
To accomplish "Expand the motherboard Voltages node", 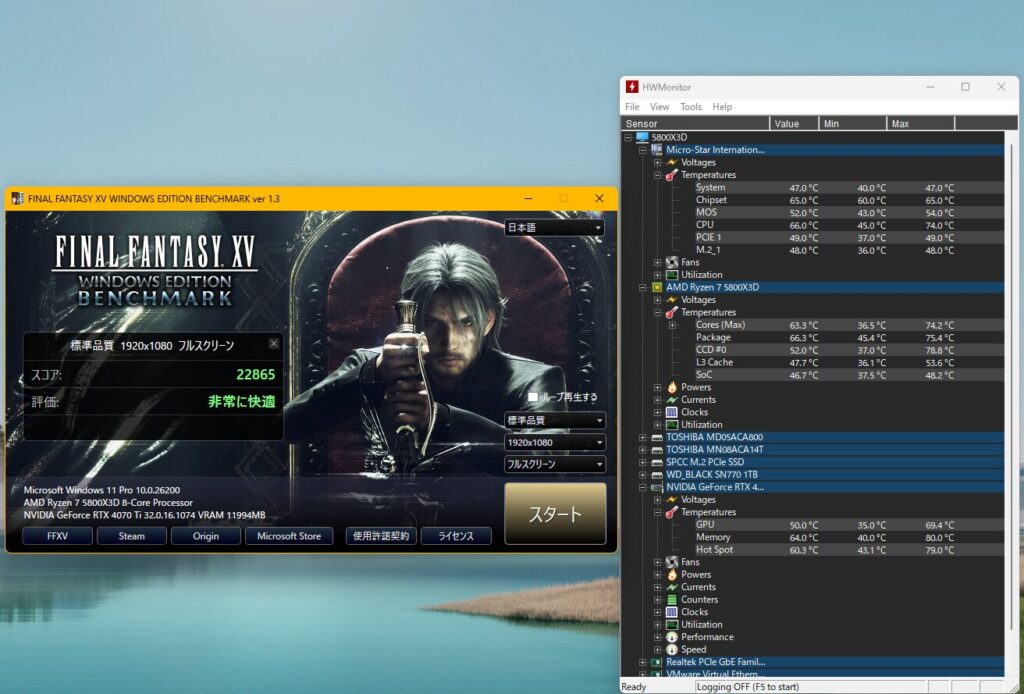I will [x=657, y=163].
